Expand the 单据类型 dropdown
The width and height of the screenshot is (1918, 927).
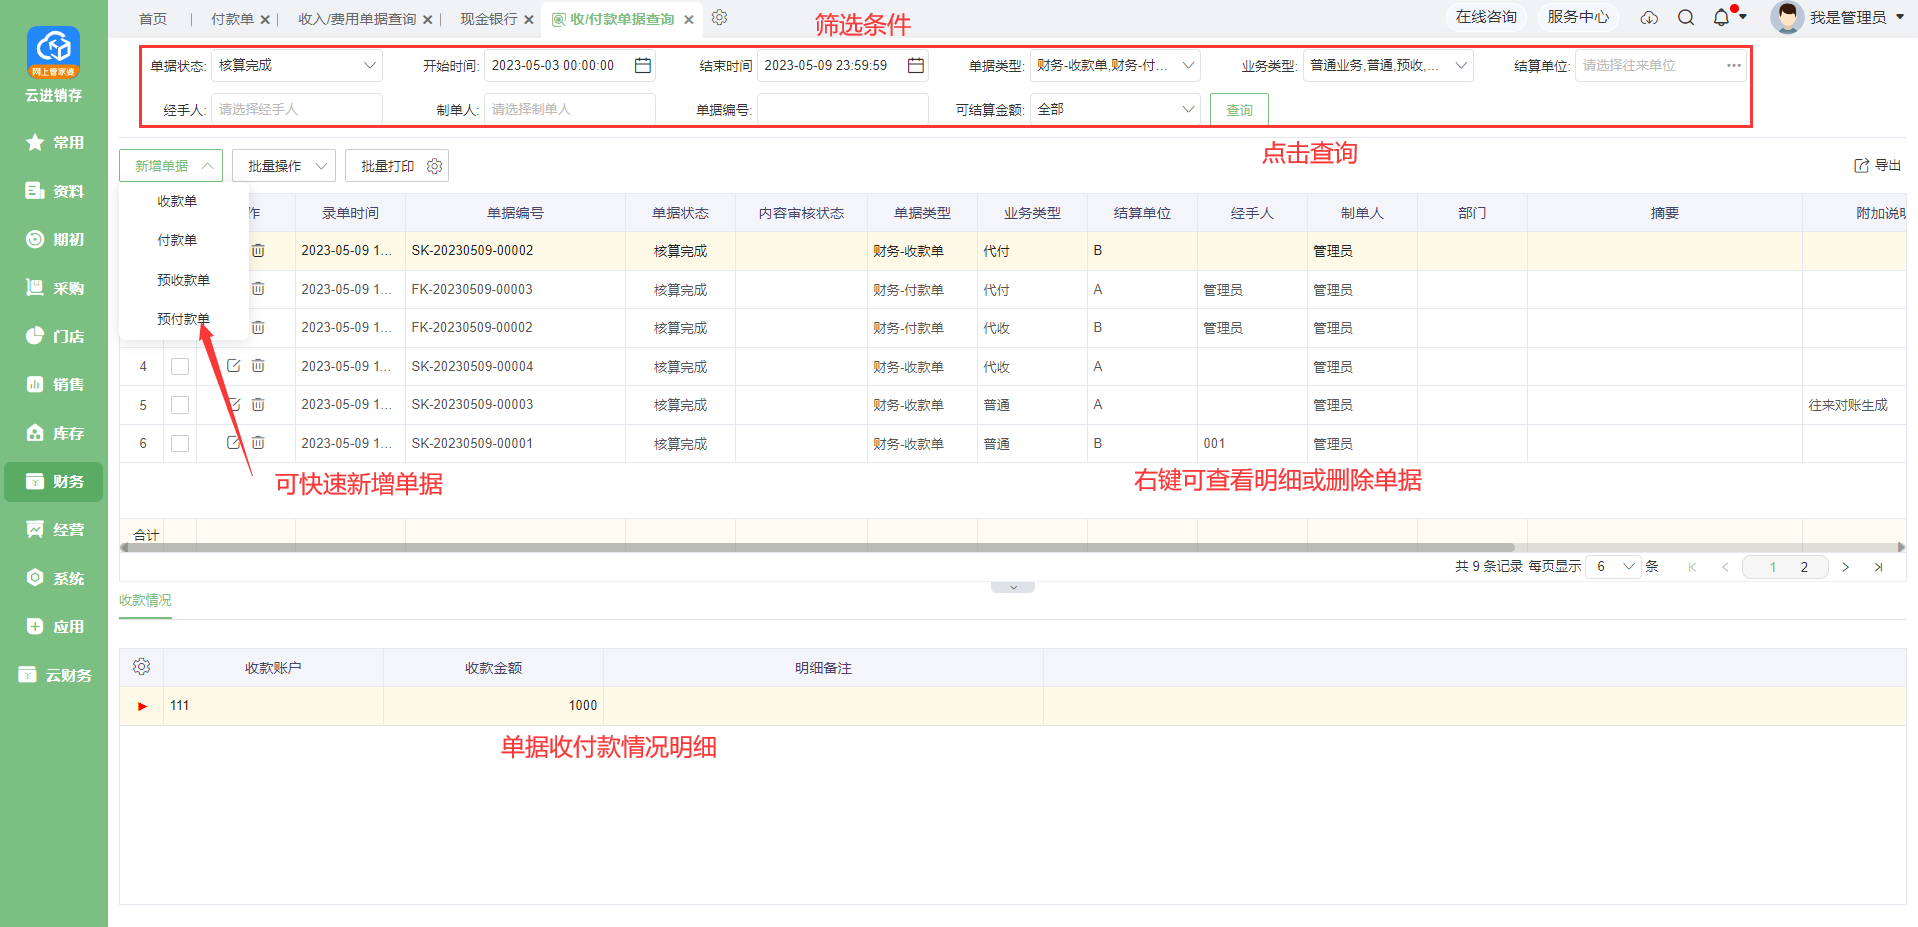tap(1115, 65)
